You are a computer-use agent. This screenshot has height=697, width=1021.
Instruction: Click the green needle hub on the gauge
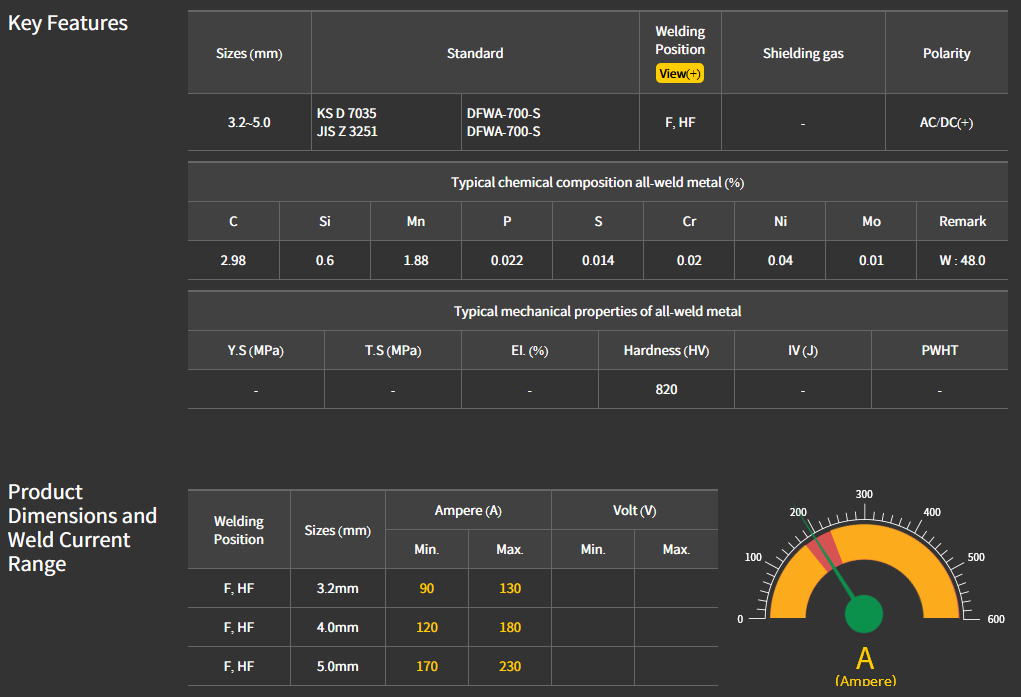coord(864,614)
